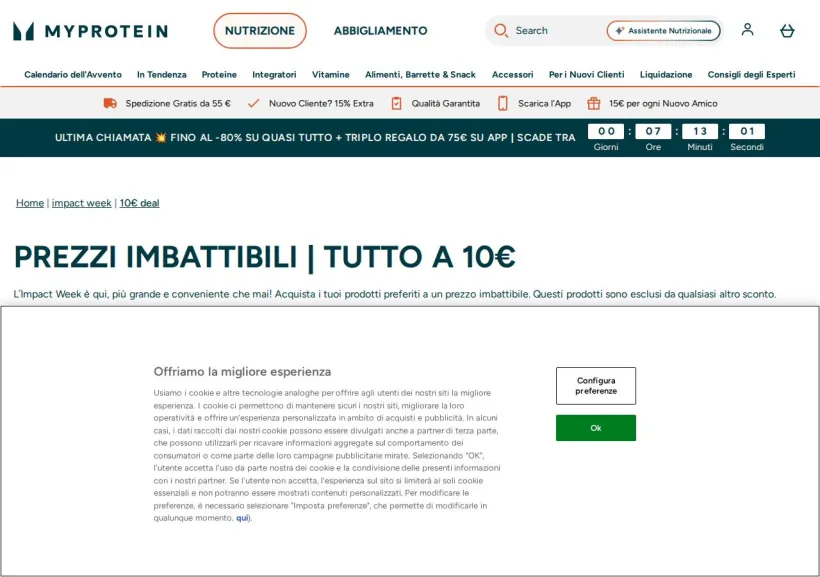Open Consigli degli Esperti menu
The height and width of the screenshot is (577, 820).
751,75
